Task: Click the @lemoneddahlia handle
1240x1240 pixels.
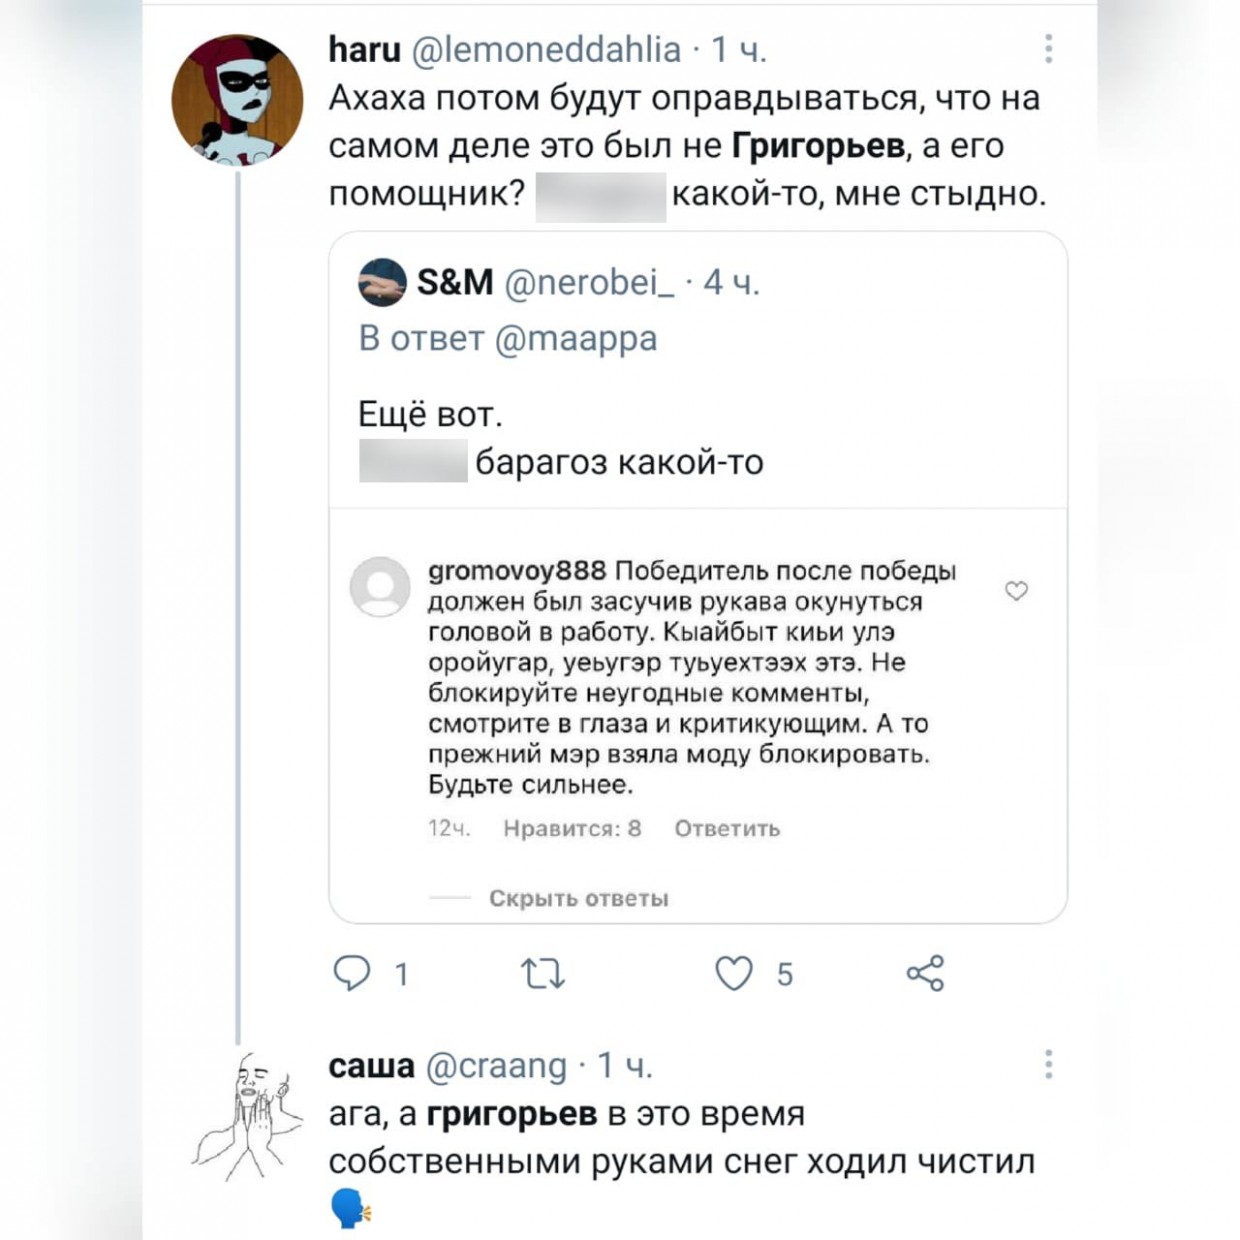Action: pos(546,49)
